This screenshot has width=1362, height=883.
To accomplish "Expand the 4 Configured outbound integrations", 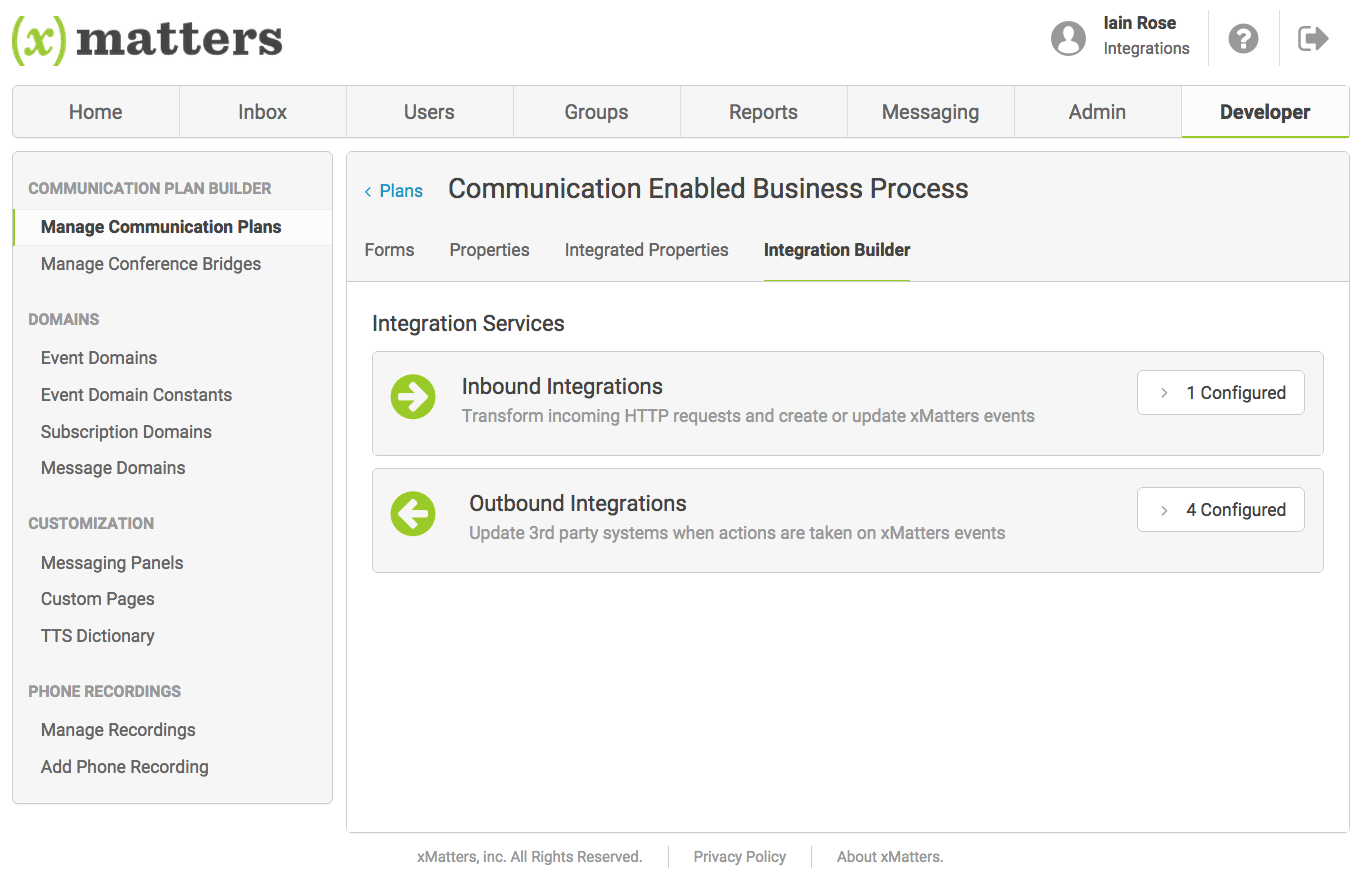I will pos(1221,510).
